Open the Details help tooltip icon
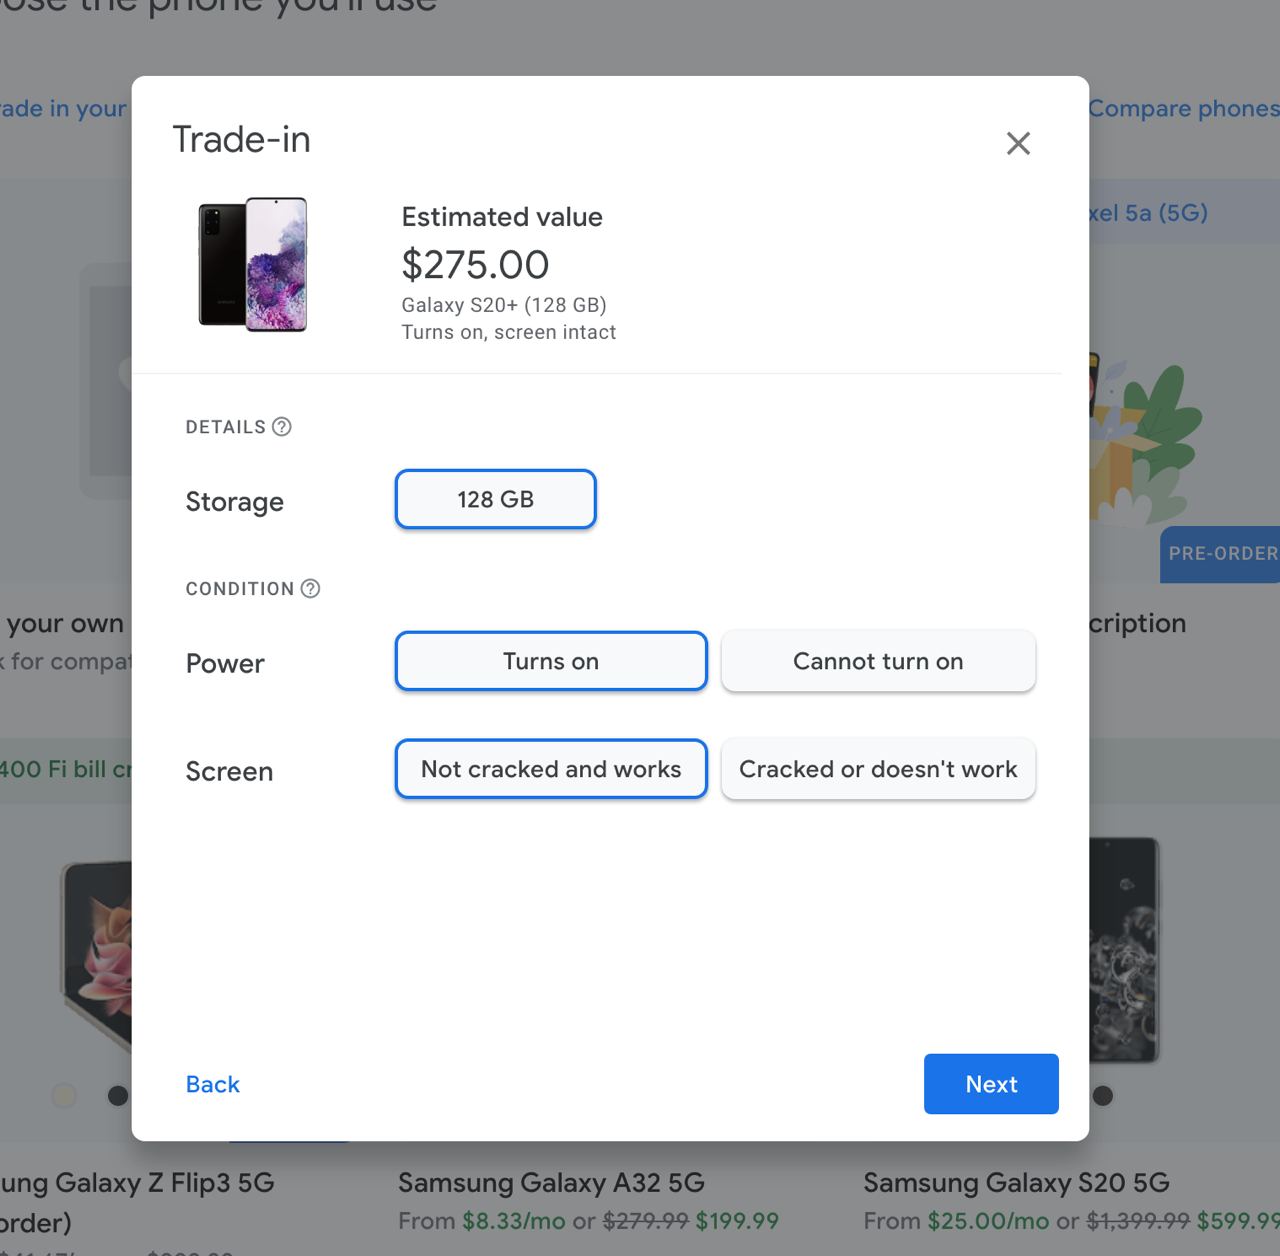This screenshot has width=1280, height=1256. pos(281,426)
